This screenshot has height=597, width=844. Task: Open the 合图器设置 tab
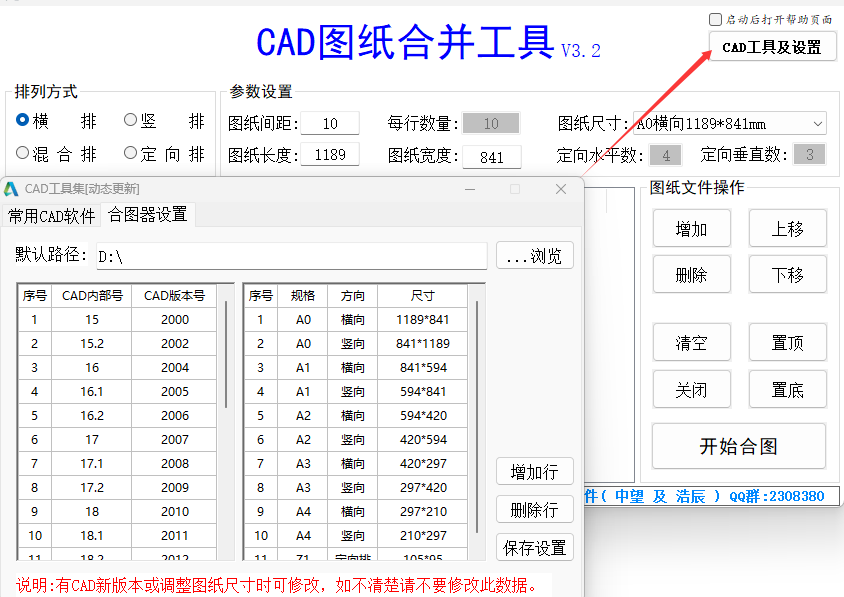147,215
